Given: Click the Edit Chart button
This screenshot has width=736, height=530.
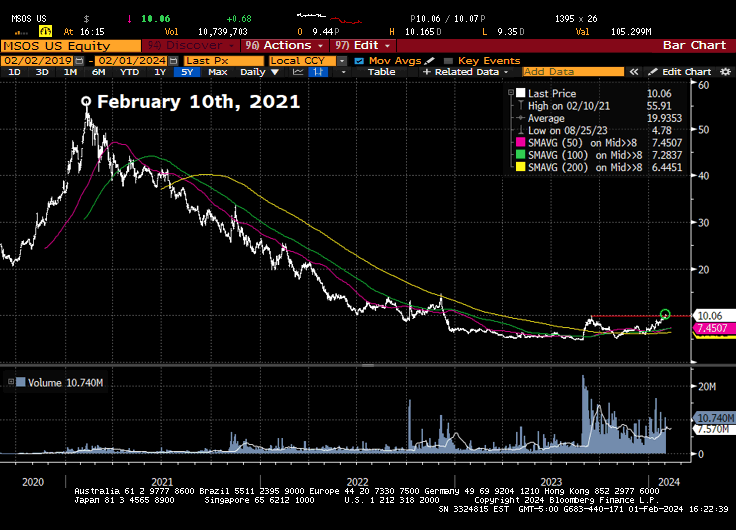Looking at the screenshot, I should pos(680,72).
